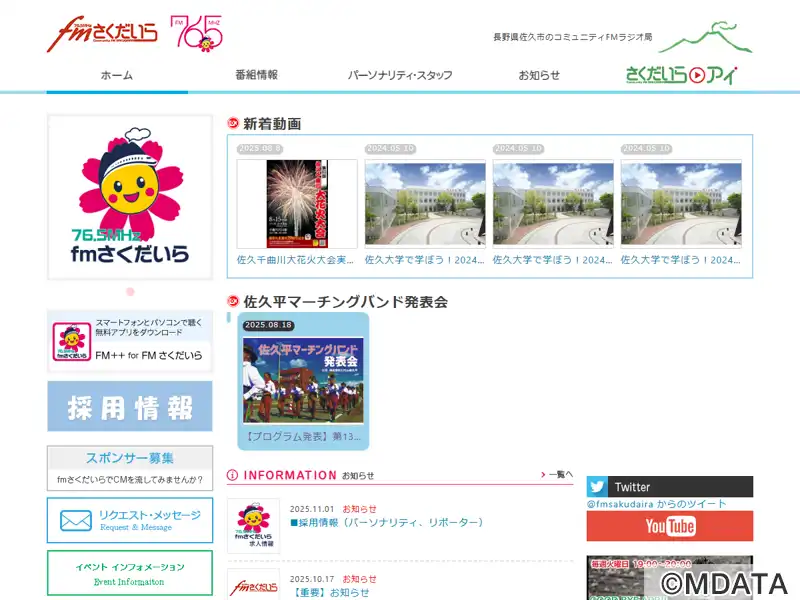Viewport: 800px width, 600px height.
Task: Click the 新着動画 section heading icon
Action: point(234,123)
